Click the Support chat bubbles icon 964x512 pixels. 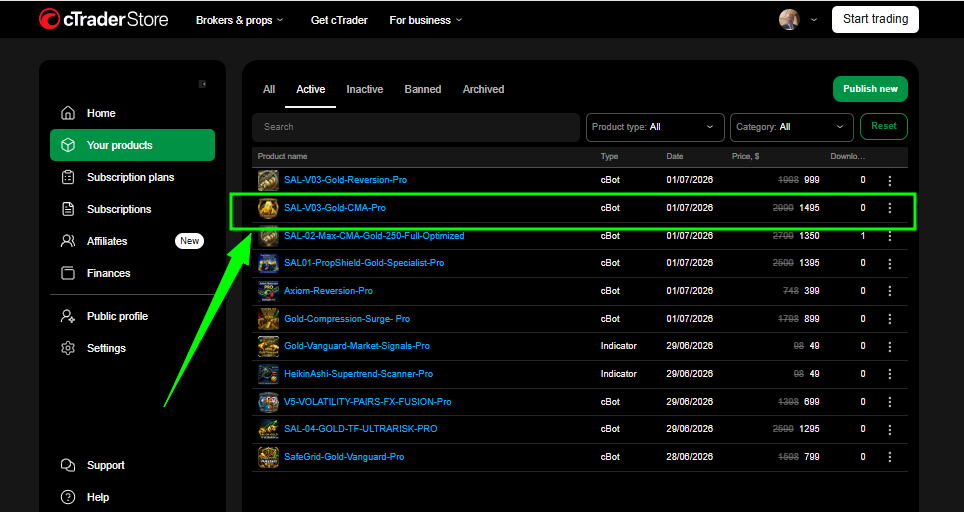68,465
